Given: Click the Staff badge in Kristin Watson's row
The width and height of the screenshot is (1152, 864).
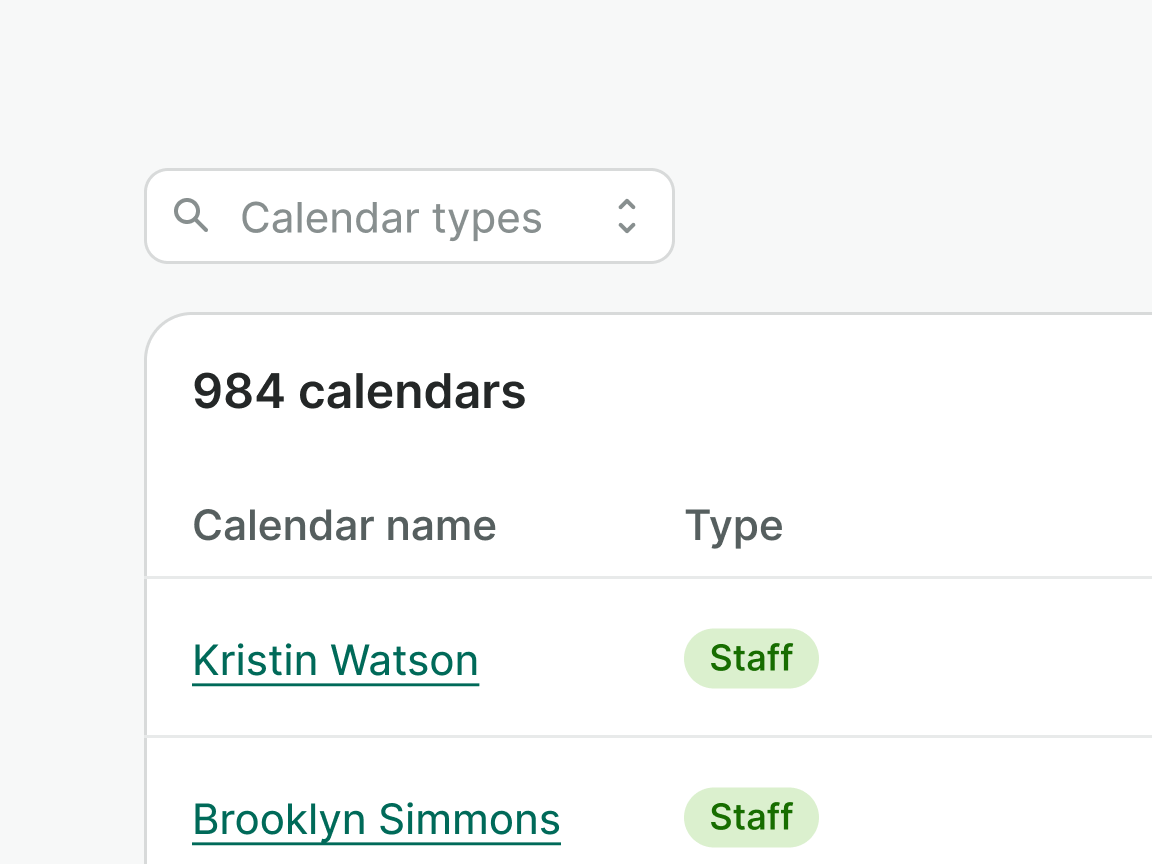Looking at the screenshot, I should tap(751, 658).
